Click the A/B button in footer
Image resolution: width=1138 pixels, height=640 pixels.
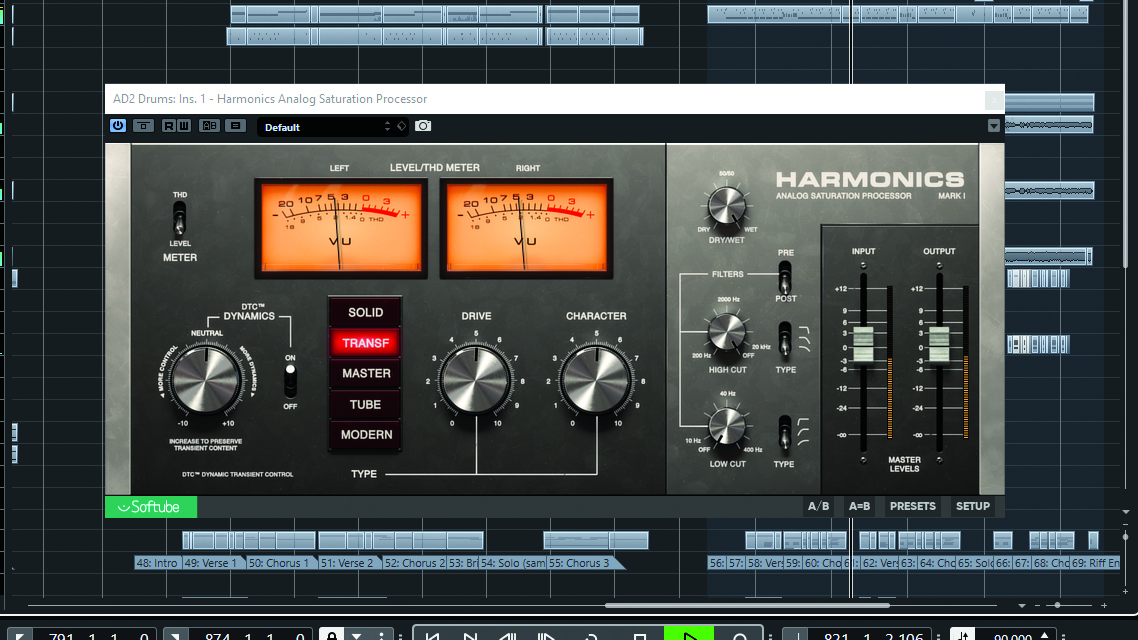click(x=818, y=506)
